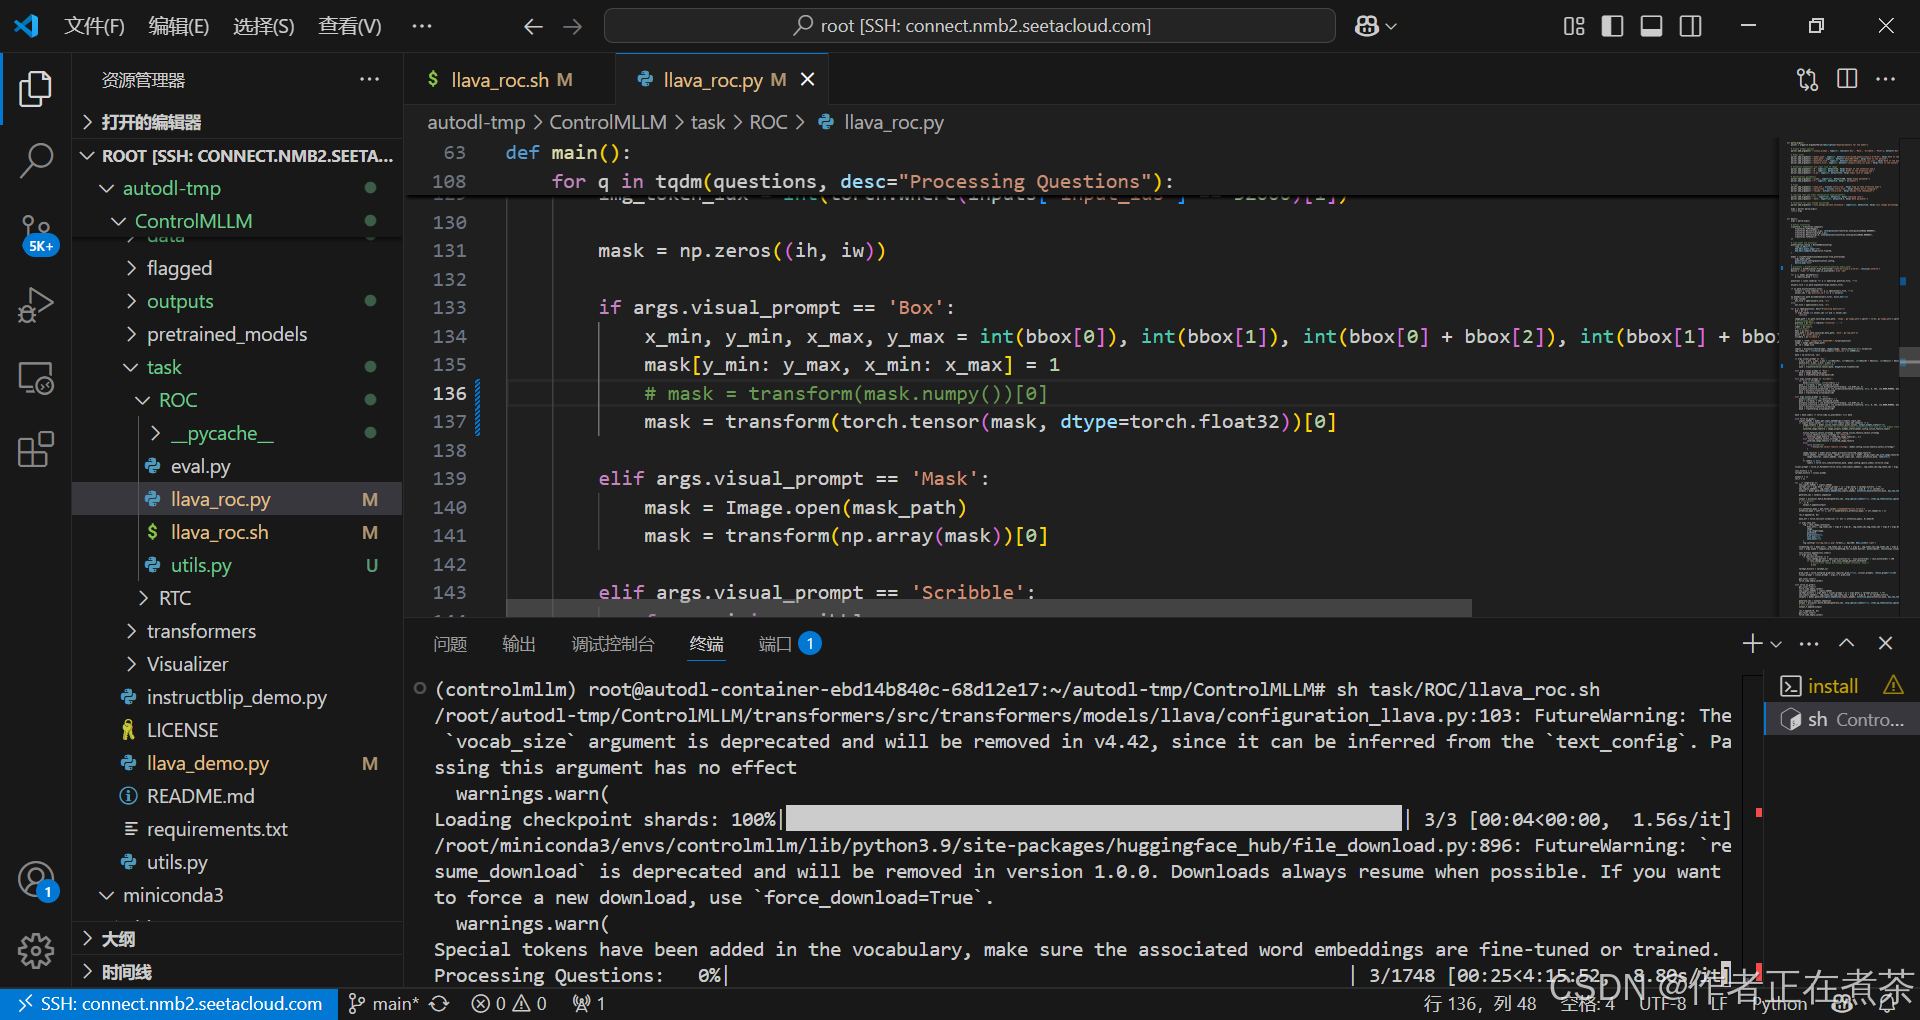Open the launch profile dropdown next to plus
Viewport: 1920px width, 1020px height.
1776,644
